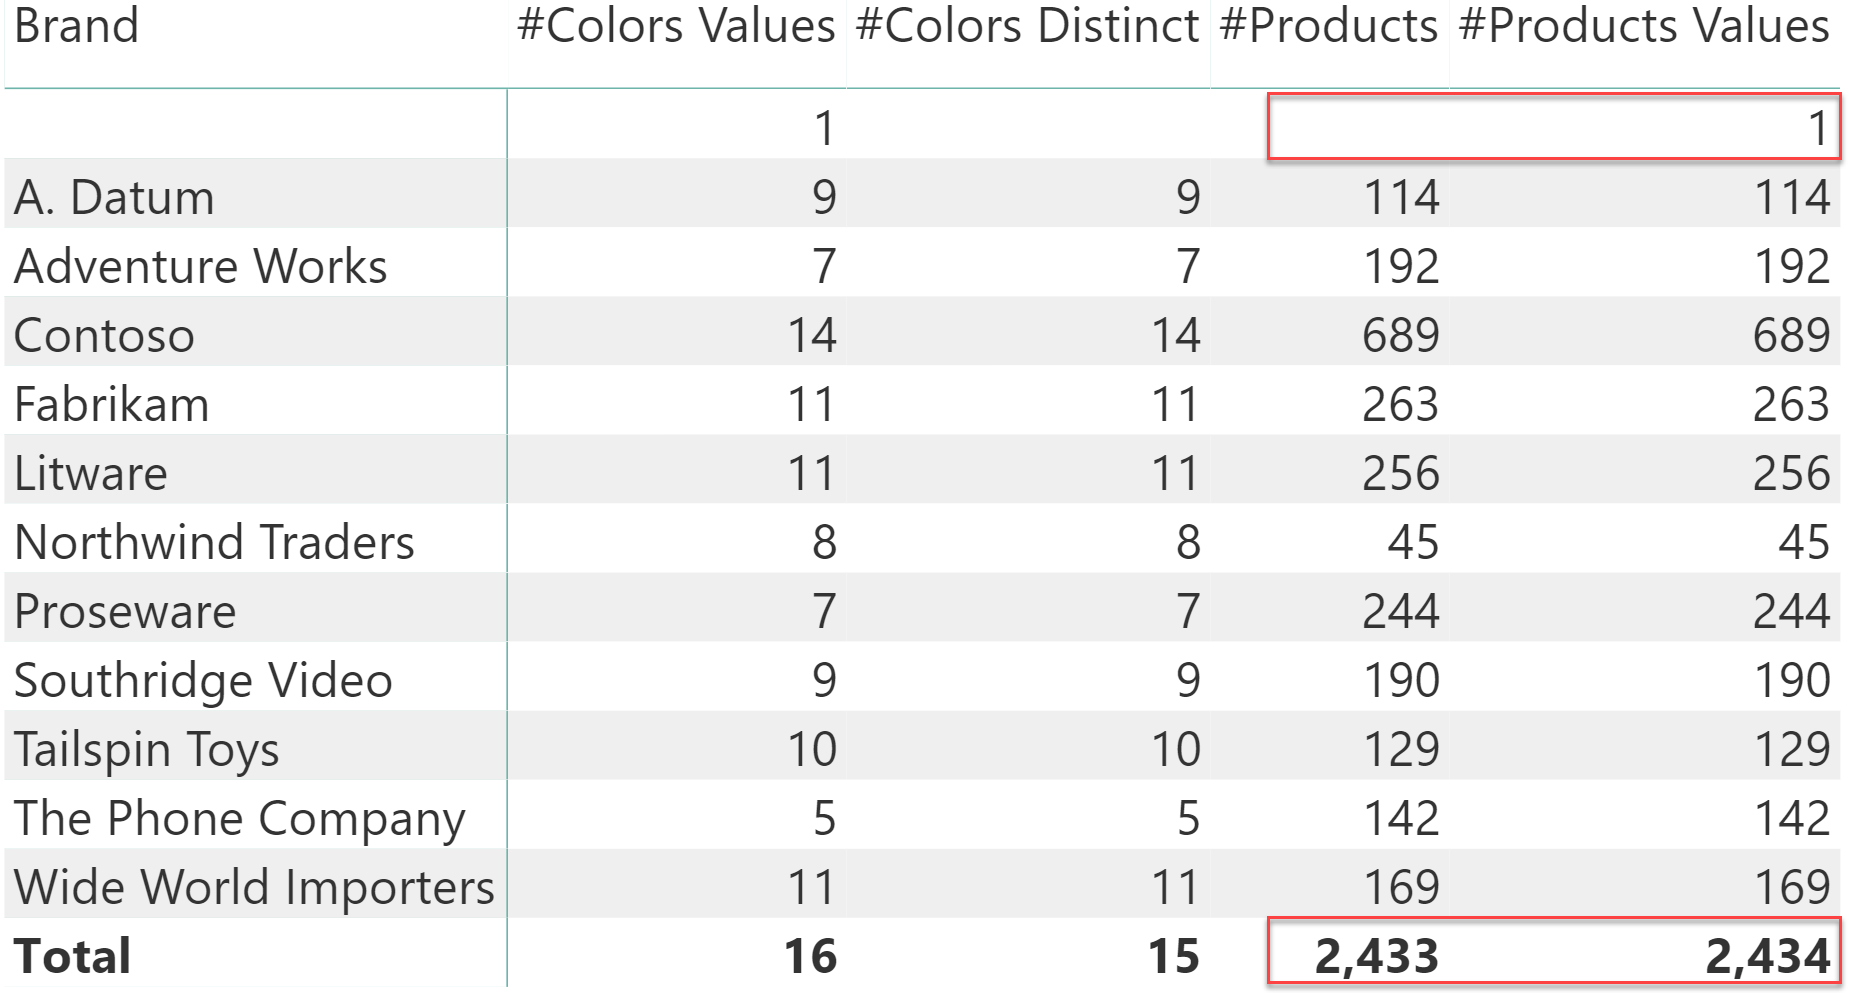The image size is (1849, 993).
Task: Select the A. Datum brand row
Action: point(922,196)
